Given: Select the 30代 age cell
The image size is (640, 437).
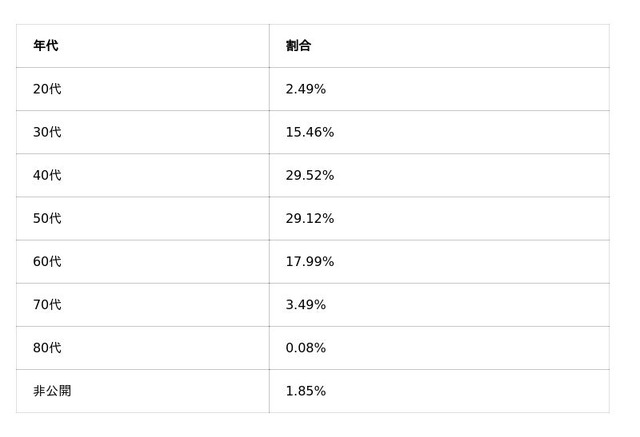Looking at the screenshot, I should (47, 132).
